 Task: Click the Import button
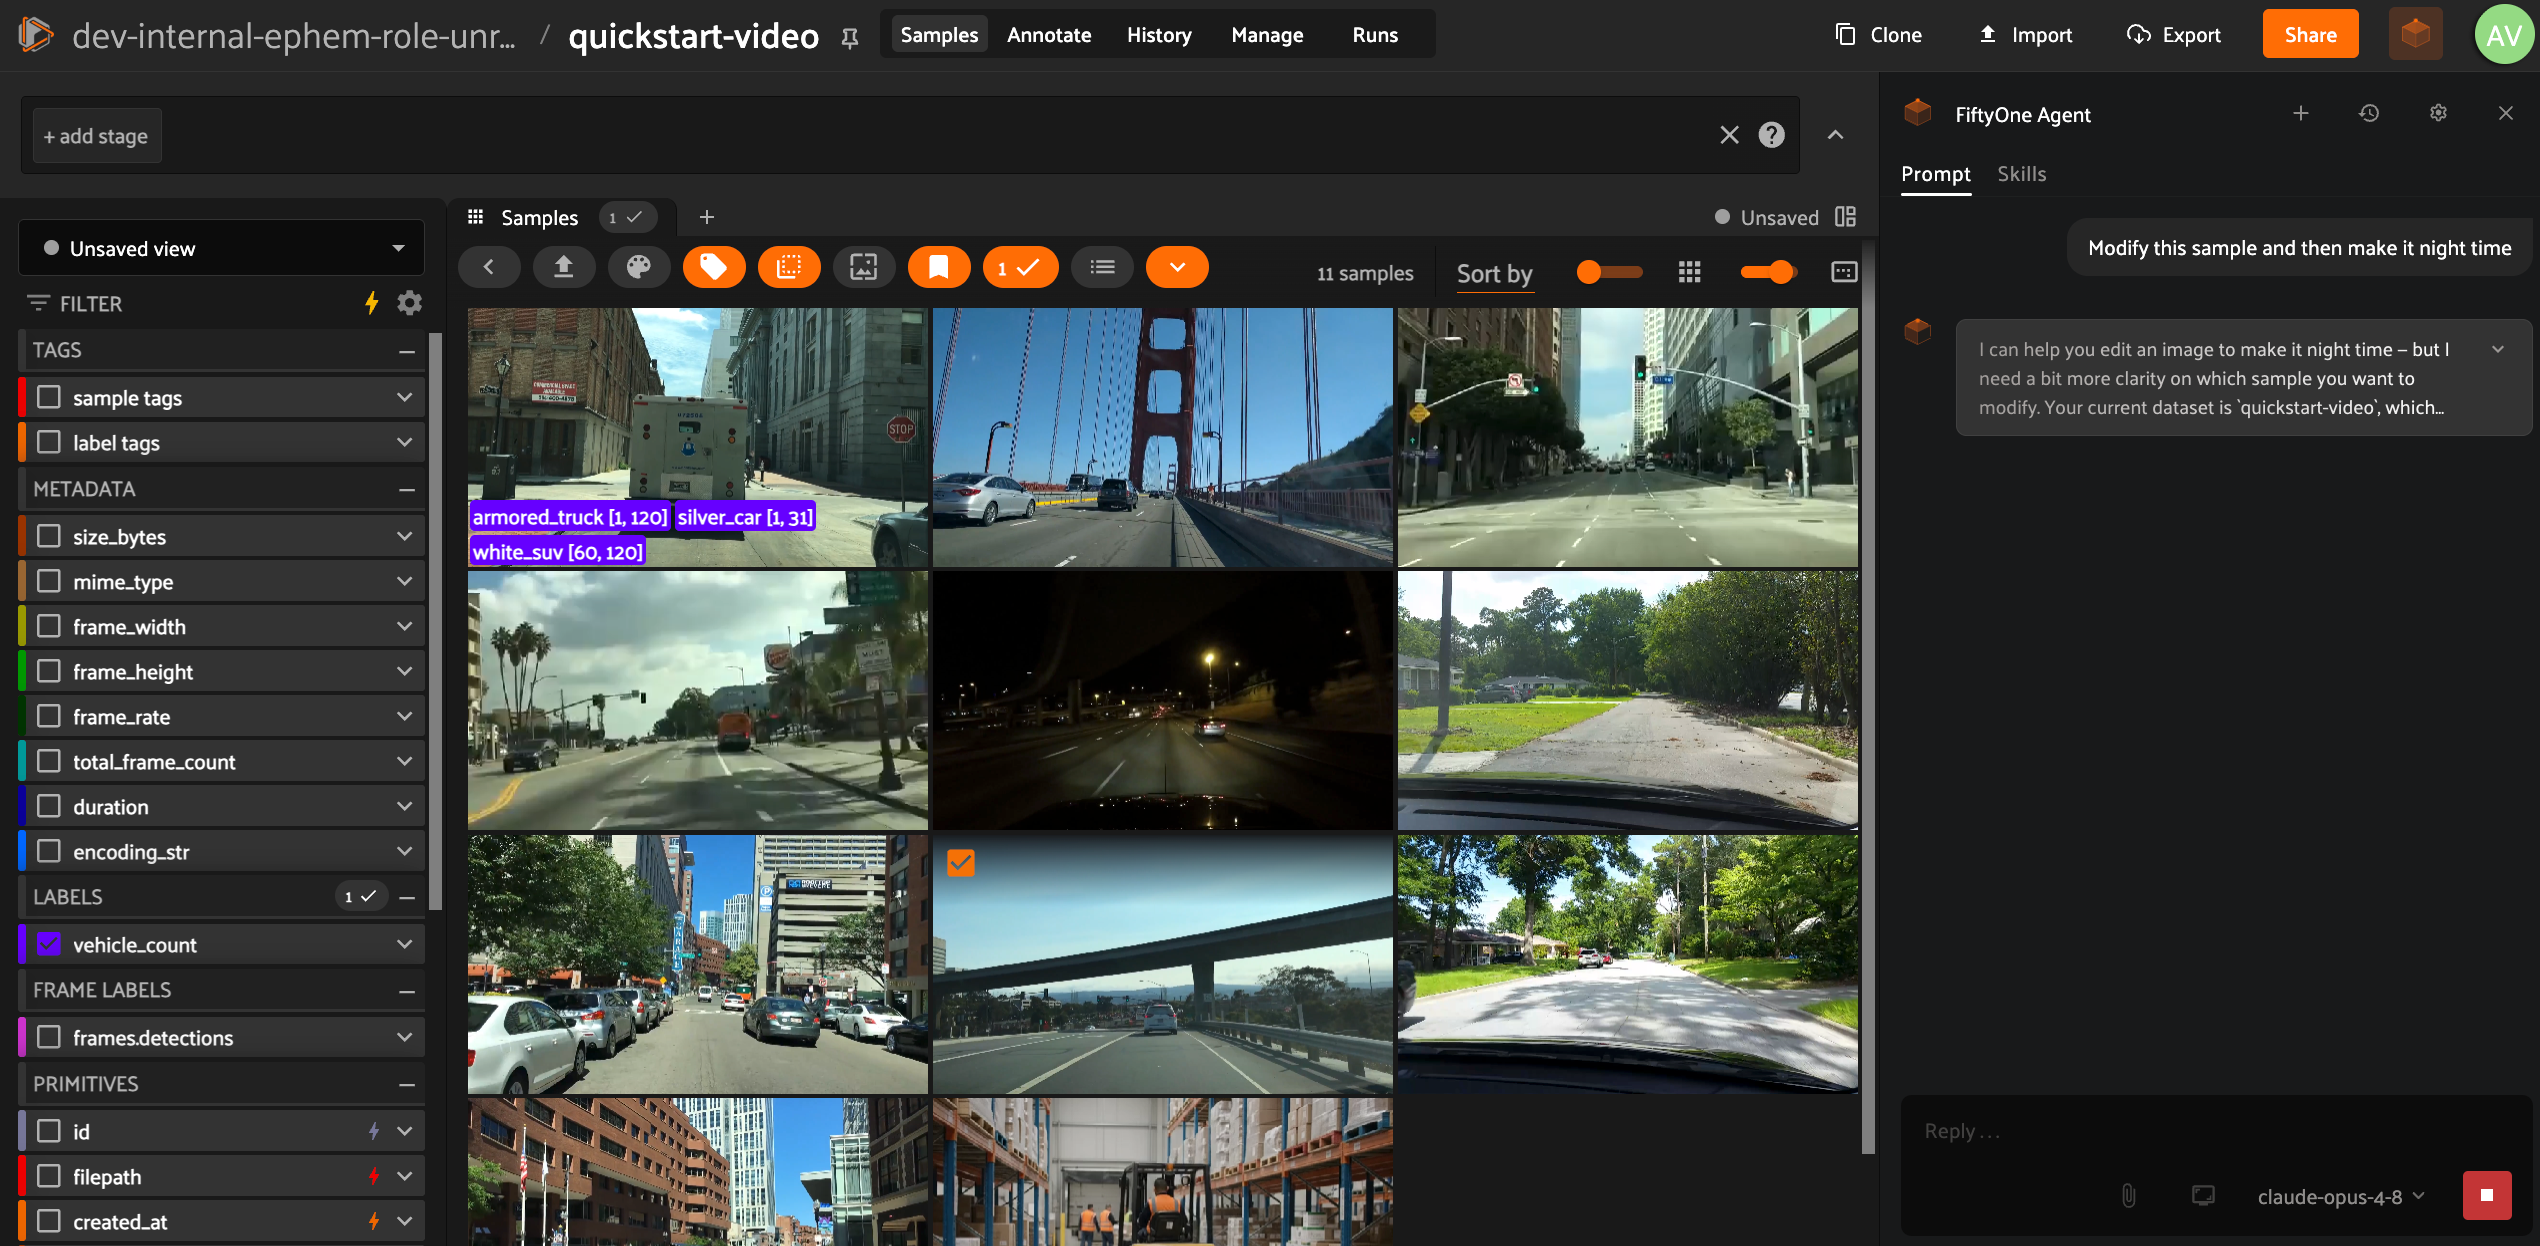pos(2026,35)
